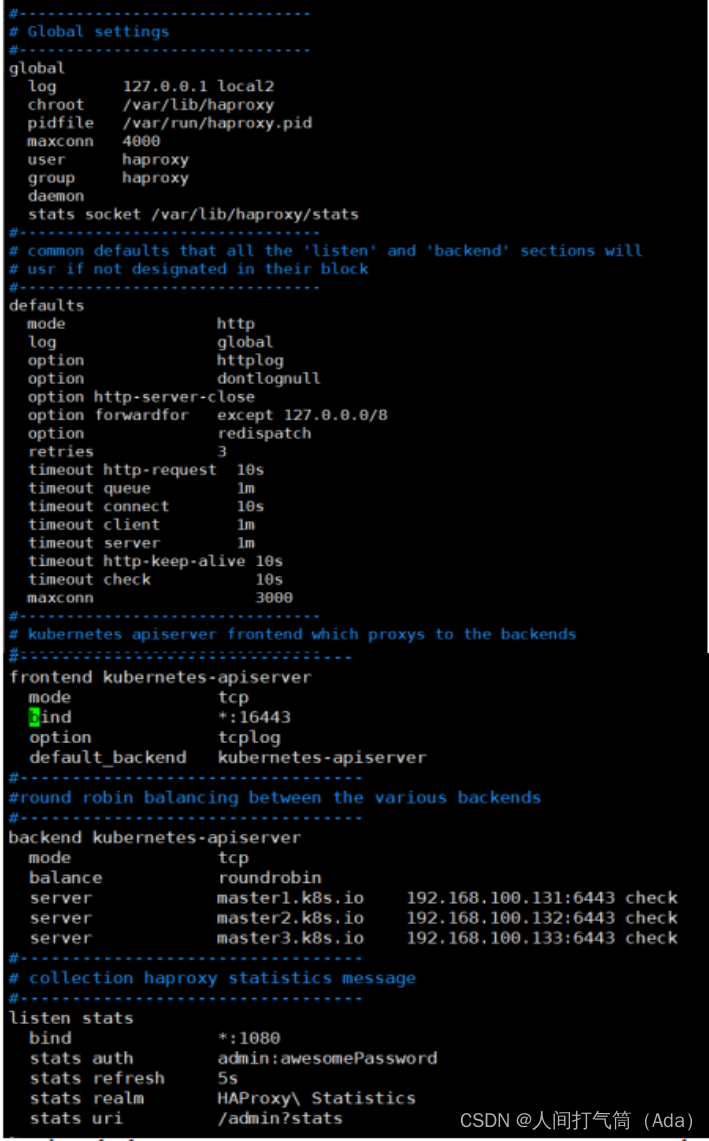Click the master2.k8s.io server entry
Image resolution: width=709 pixels, height=1141 pixels.
[290, 918]
